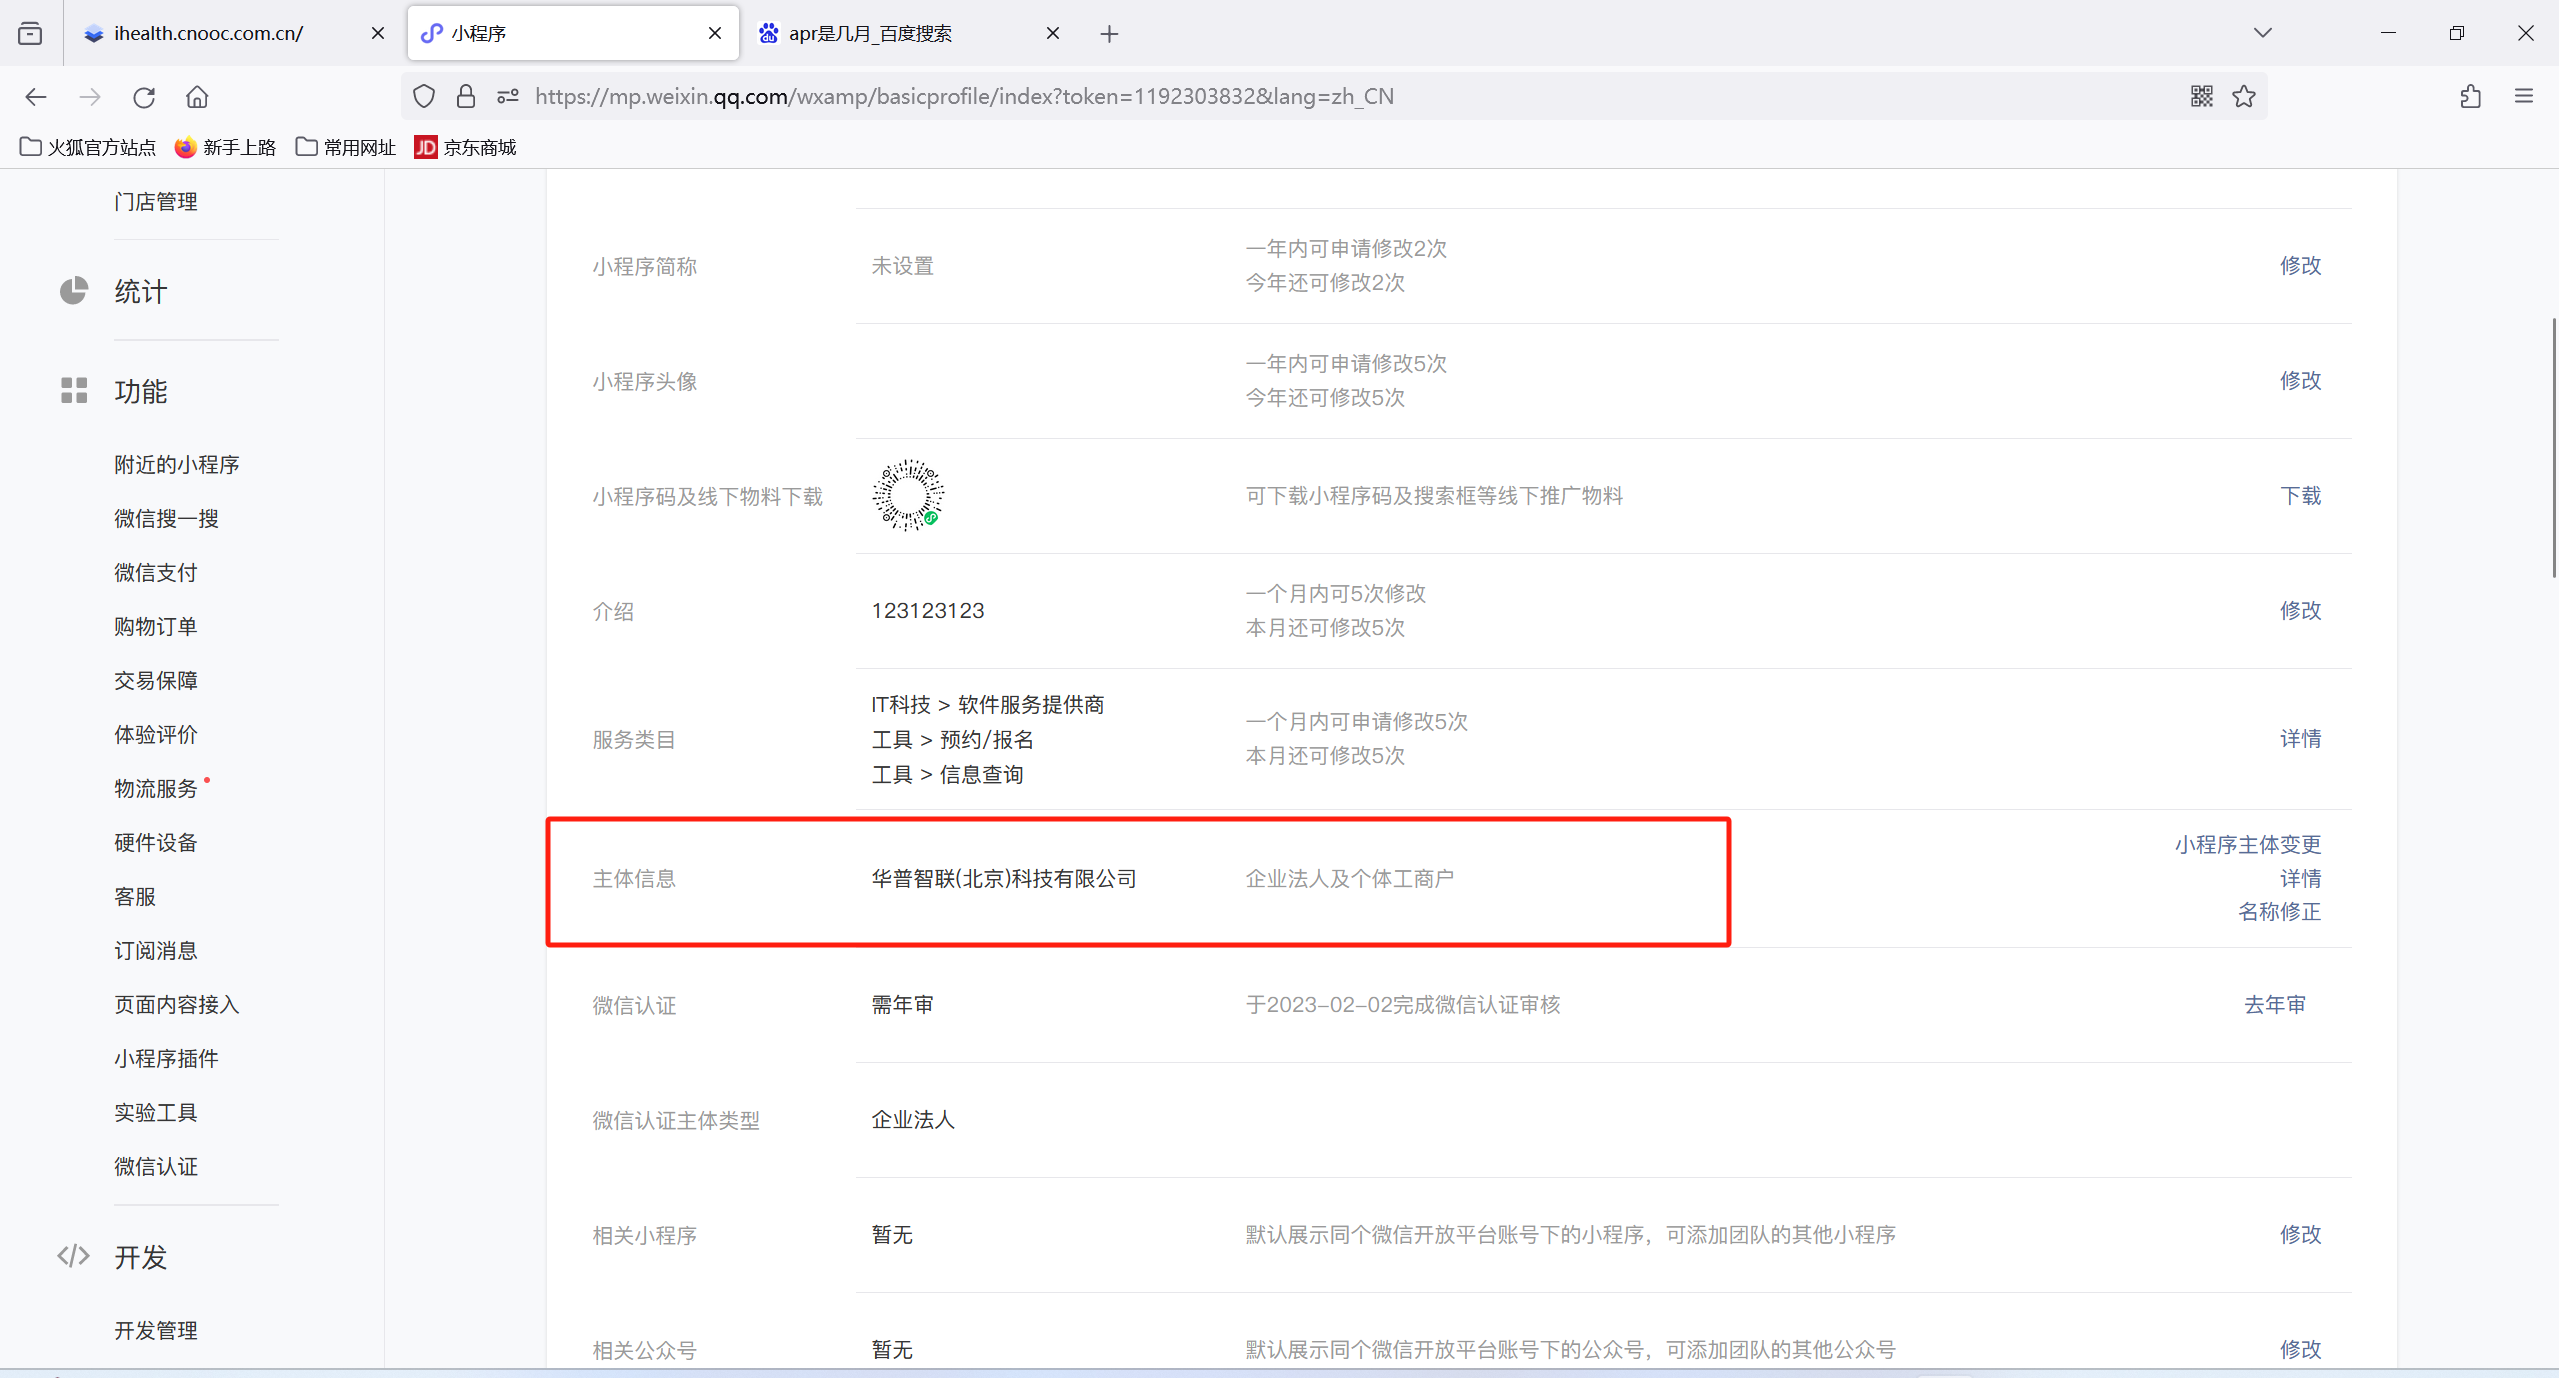This screenshot has height=1378, width=2559.
Task: Bookmark this page with the star icon
Action: point(2244,96)
